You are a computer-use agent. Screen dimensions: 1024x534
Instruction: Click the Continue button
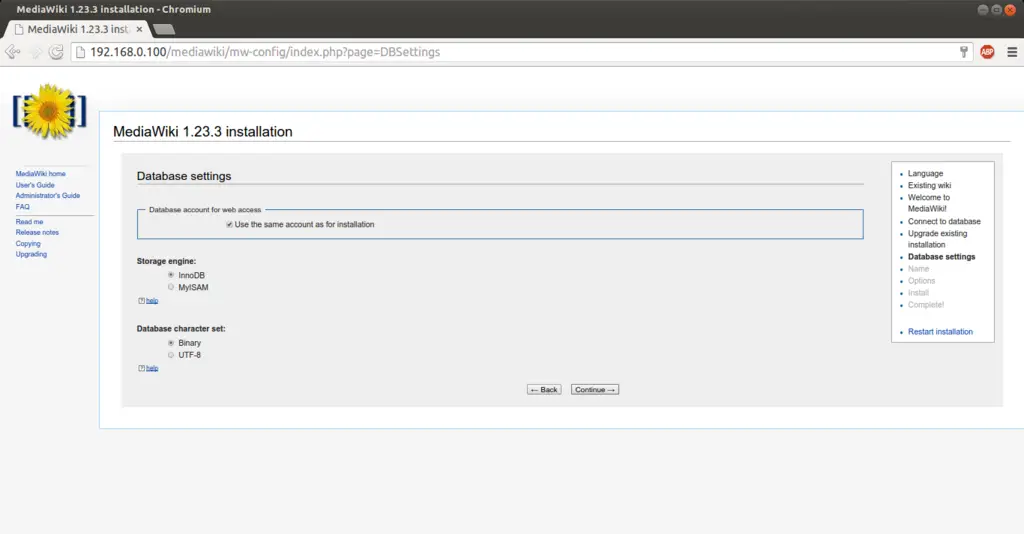(x=594, y=390)
